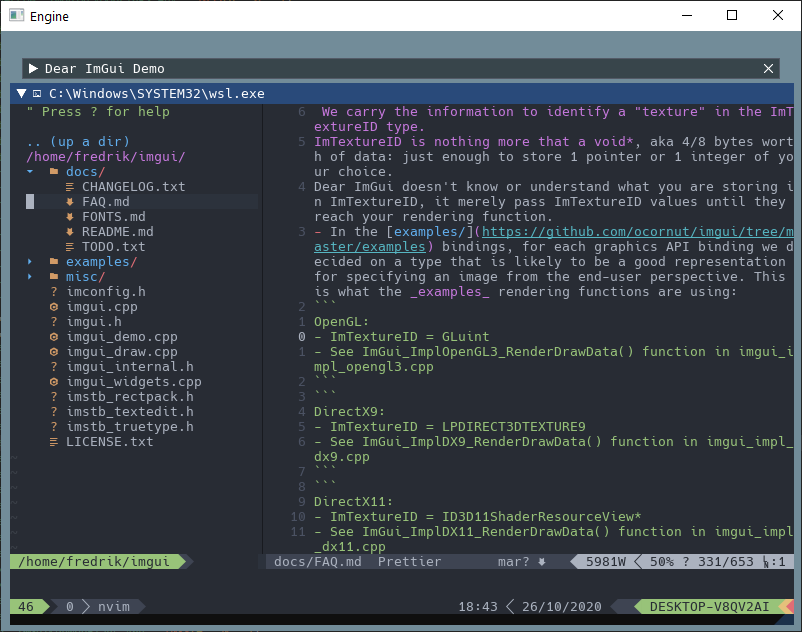
Task: Click docs/FAQ.md in the statusline
Action: point(318,561)
